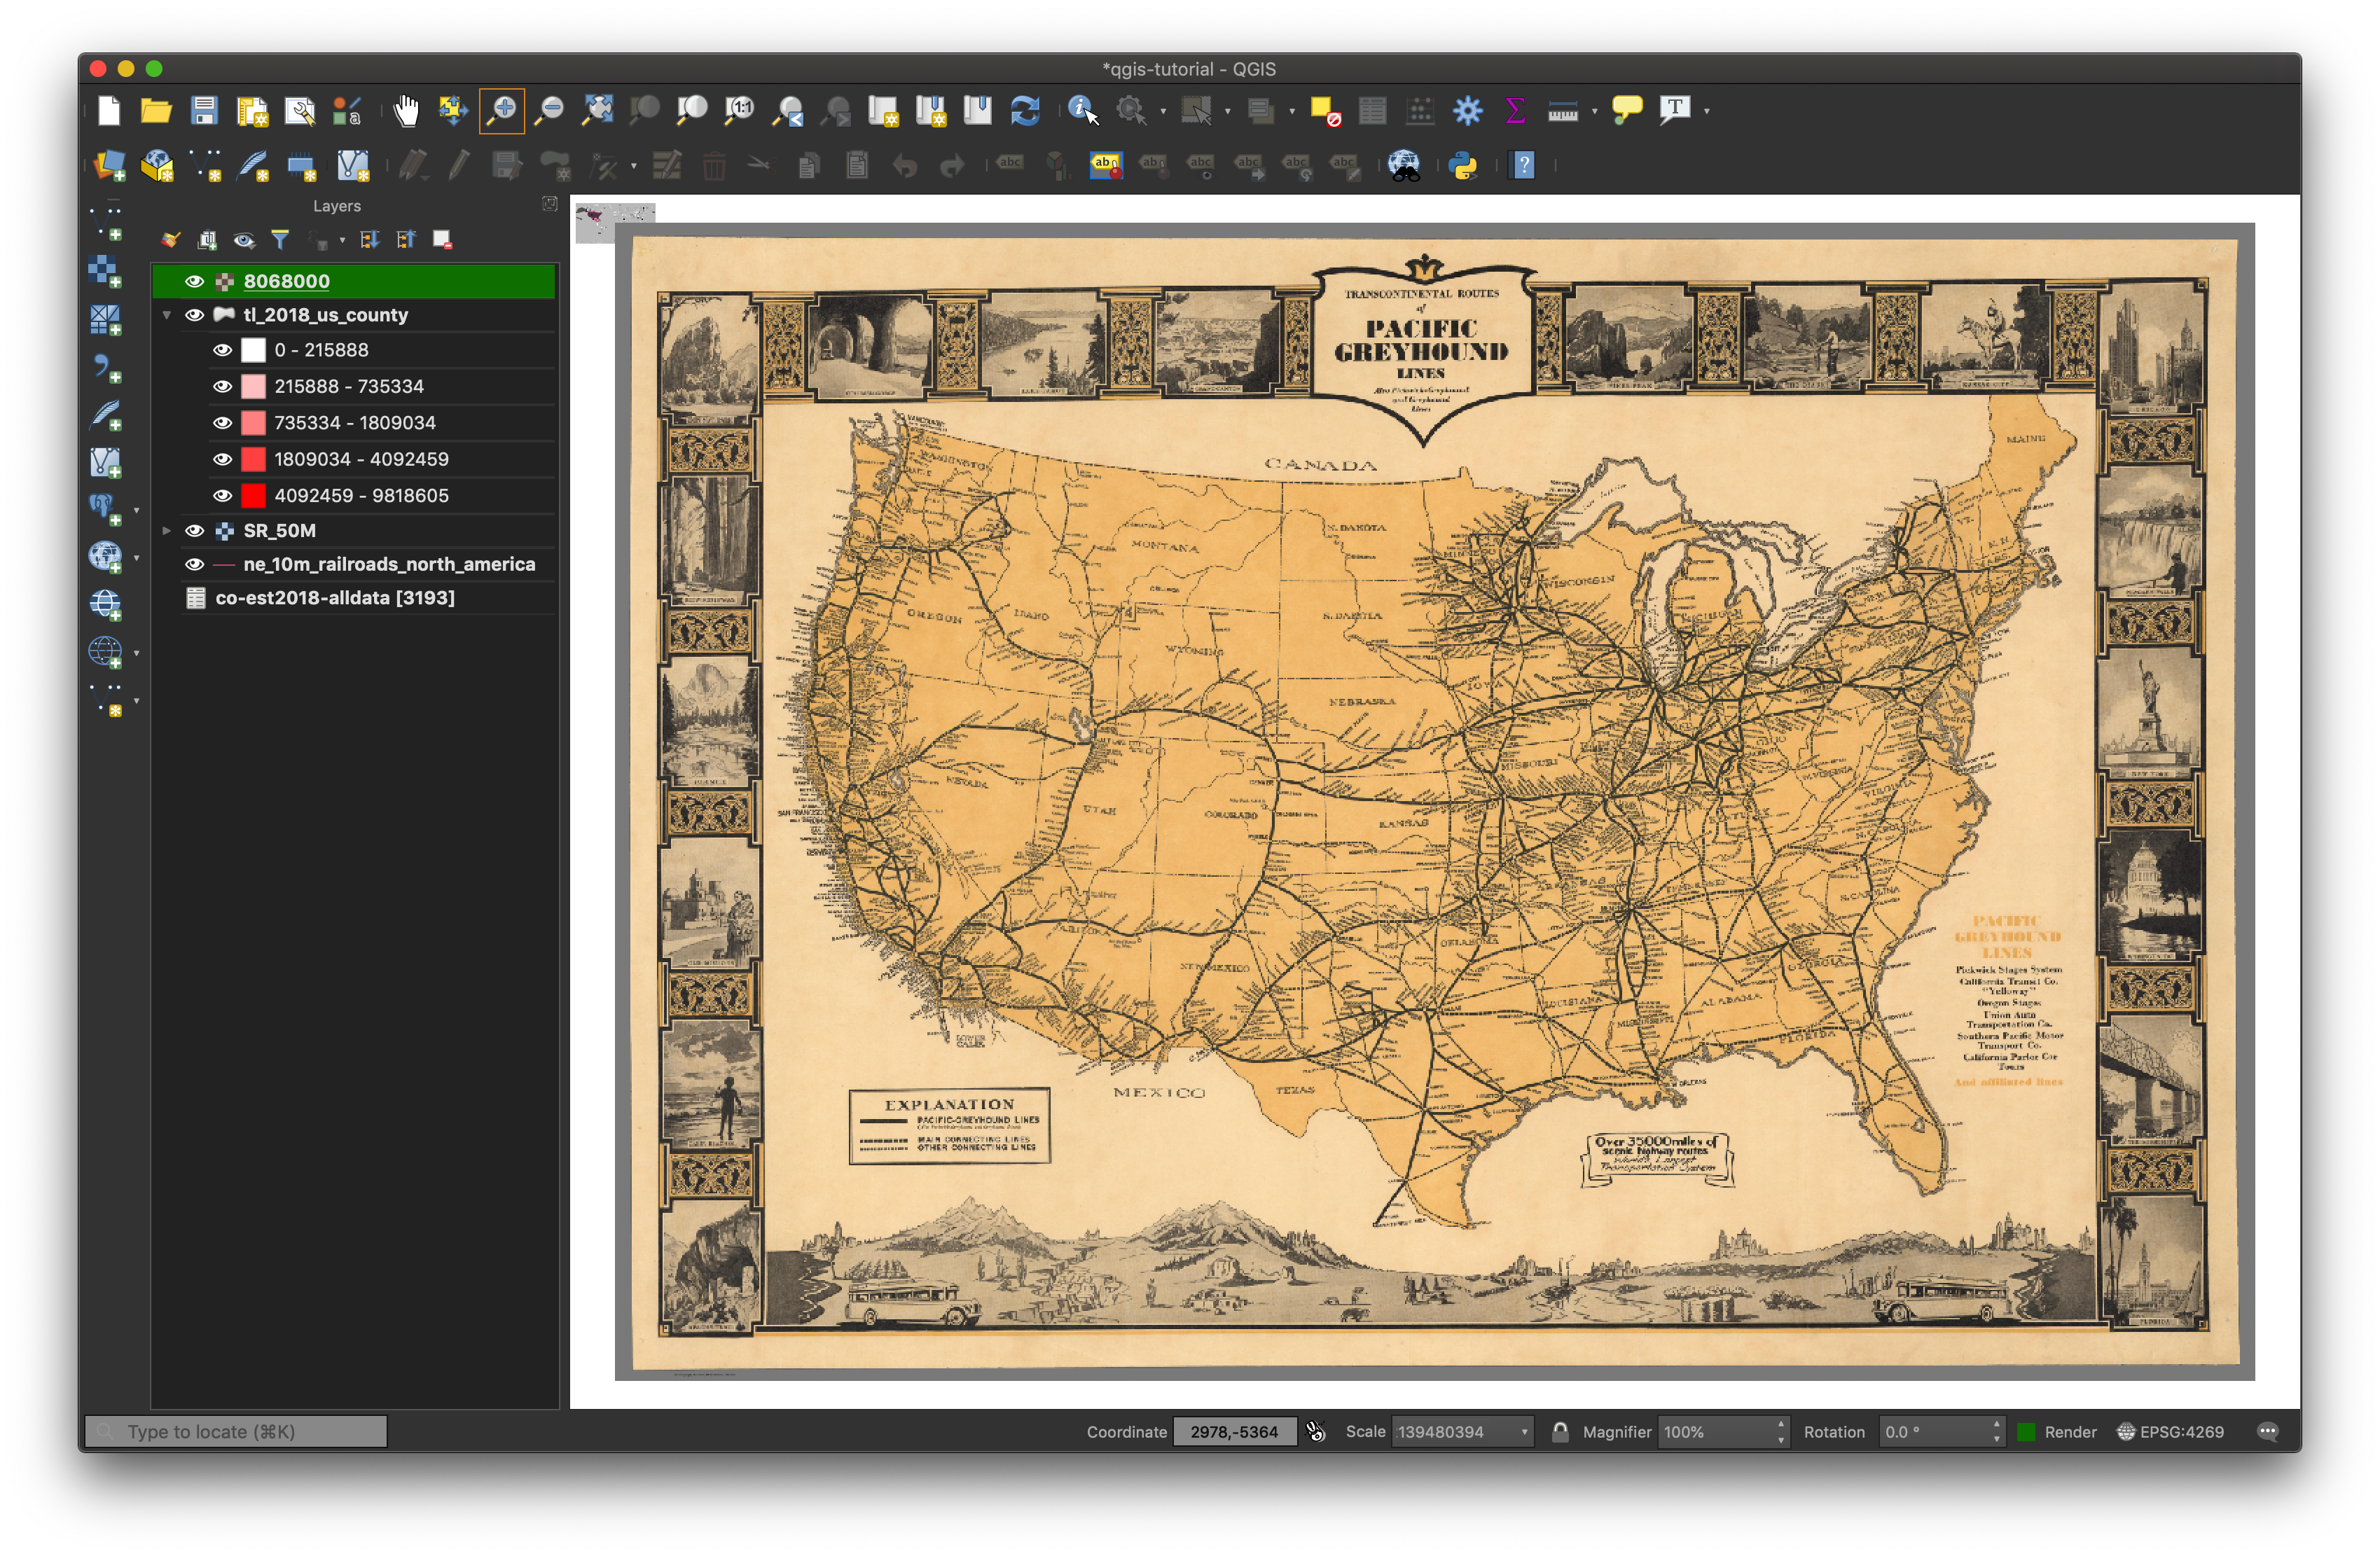Toggle extents and mouse position display

click(x=1316, y=1432)
